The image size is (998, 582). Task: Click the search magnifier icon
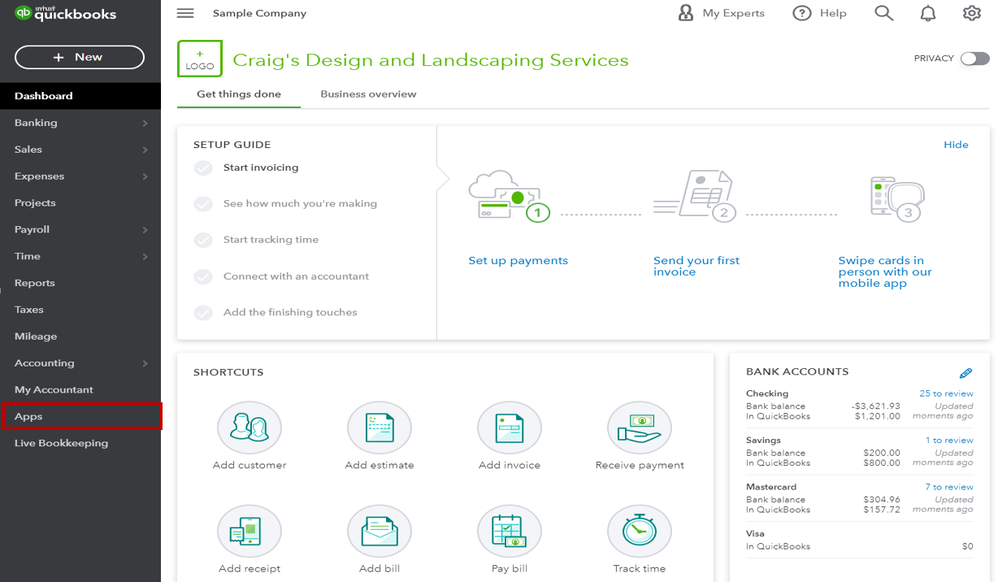(x=883, y=13)
